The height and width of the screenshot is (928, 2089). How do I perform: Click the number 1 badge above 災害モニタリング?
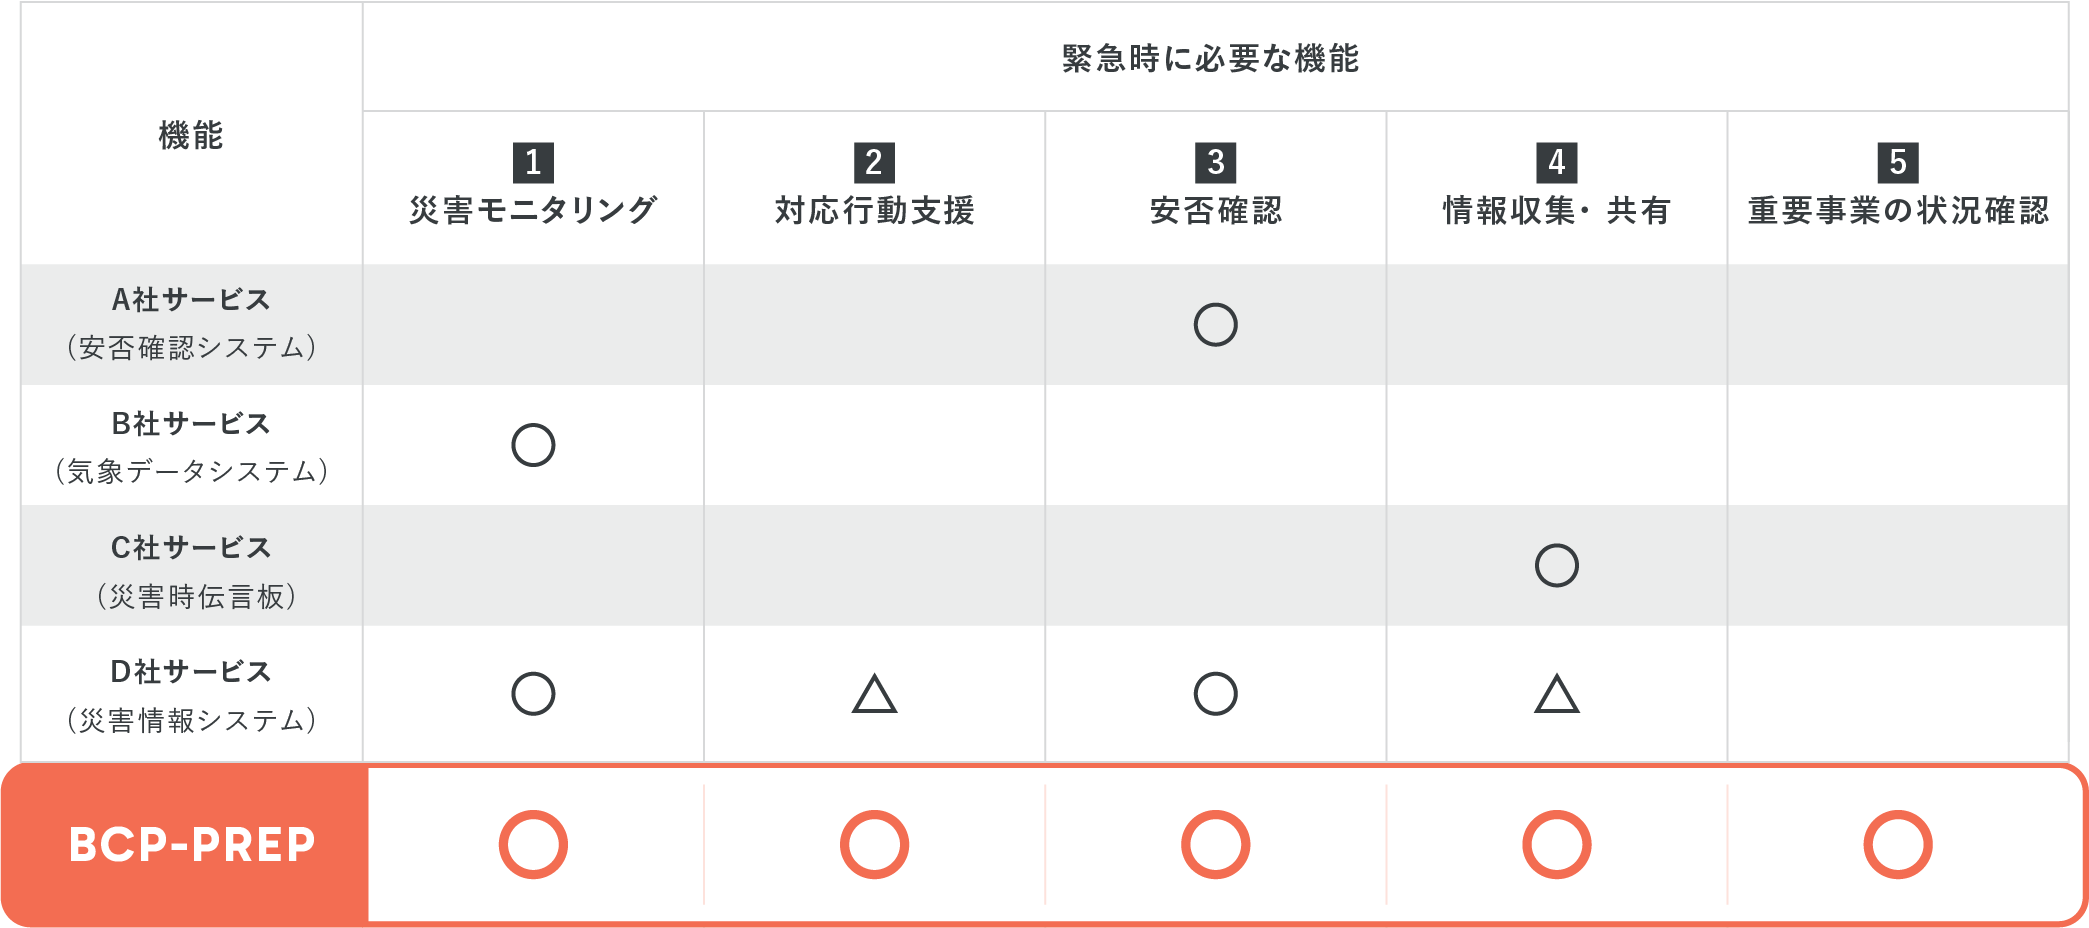tap(533, 162)
